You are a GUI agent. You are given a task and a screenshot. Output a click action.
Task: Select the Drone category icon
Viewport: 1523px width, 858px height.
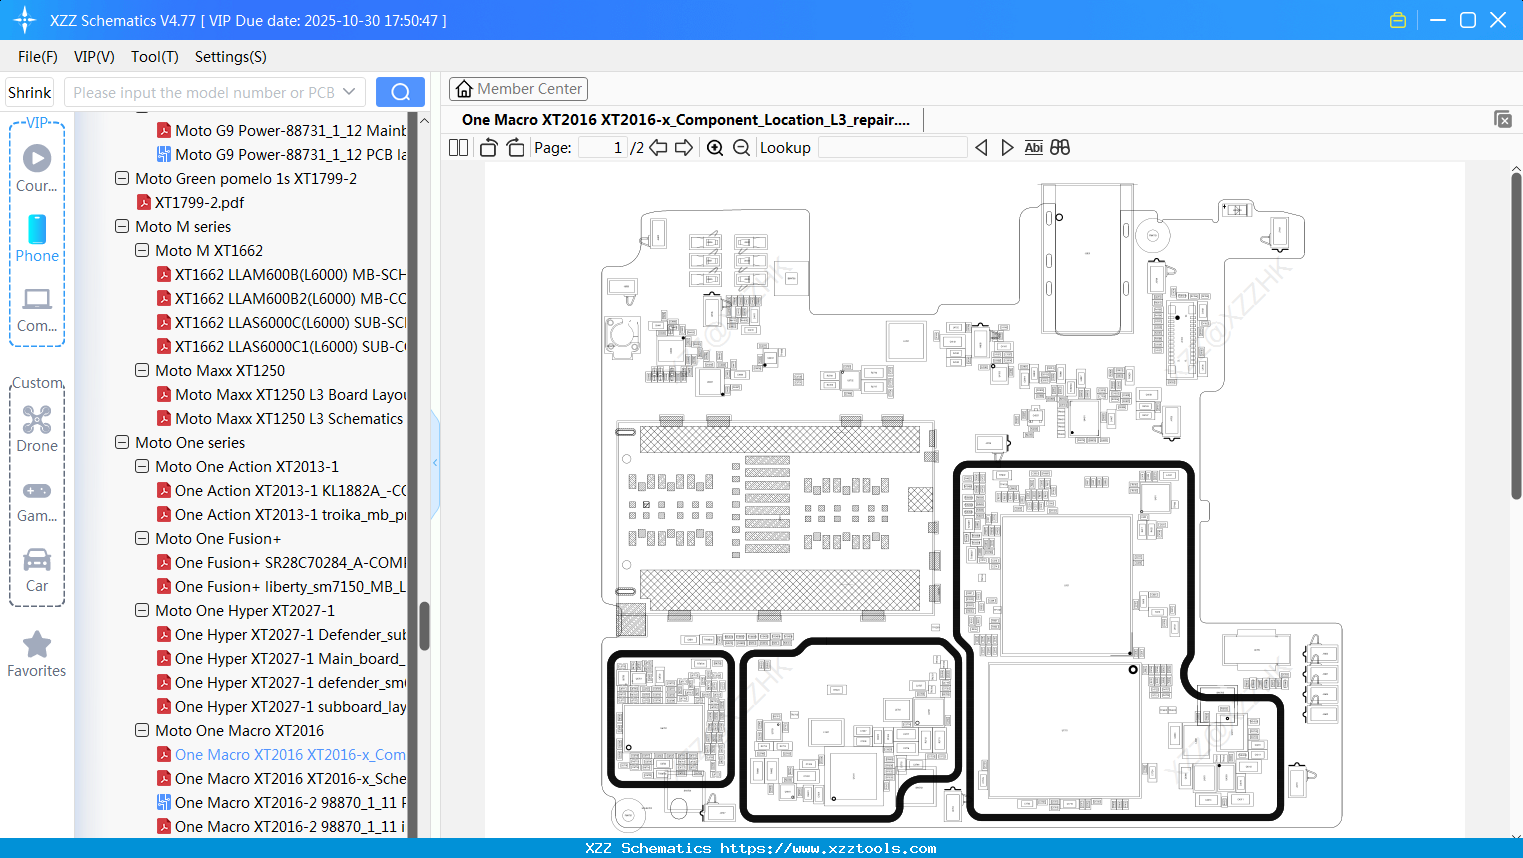(x=37, y=429)
